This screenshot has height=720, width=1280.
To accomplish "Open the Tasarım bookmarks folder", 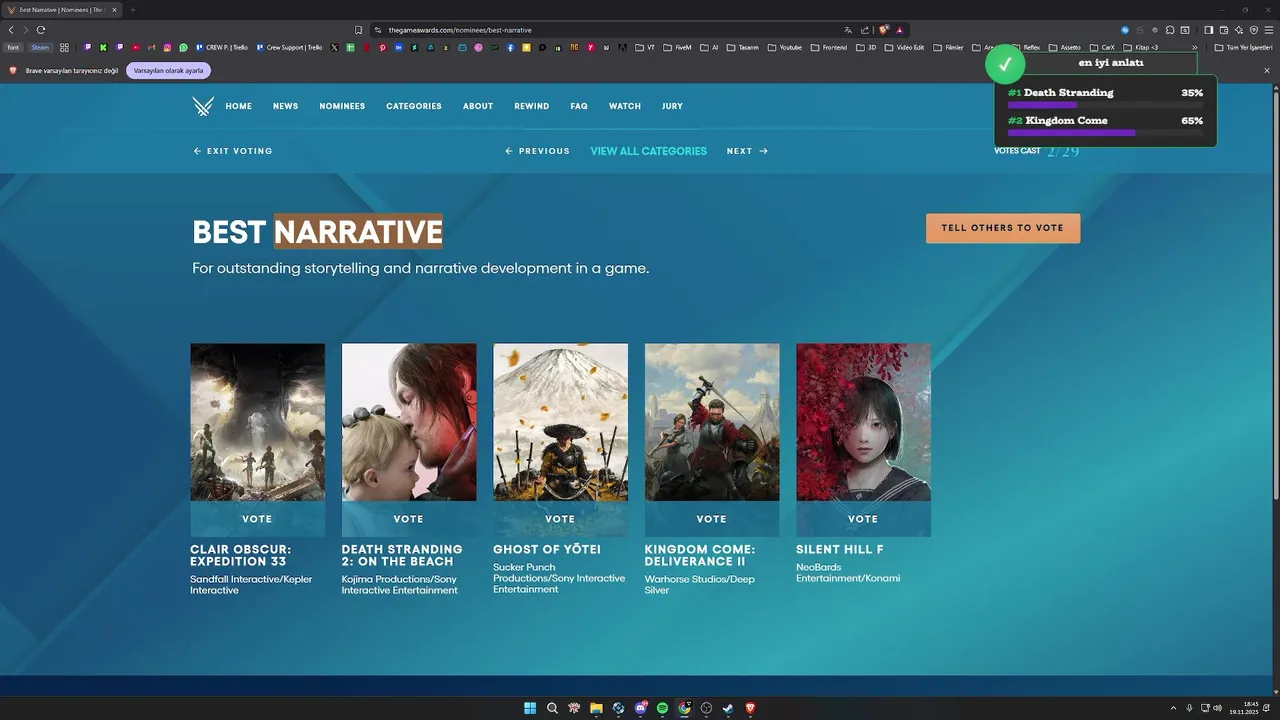I will point(742,47).
